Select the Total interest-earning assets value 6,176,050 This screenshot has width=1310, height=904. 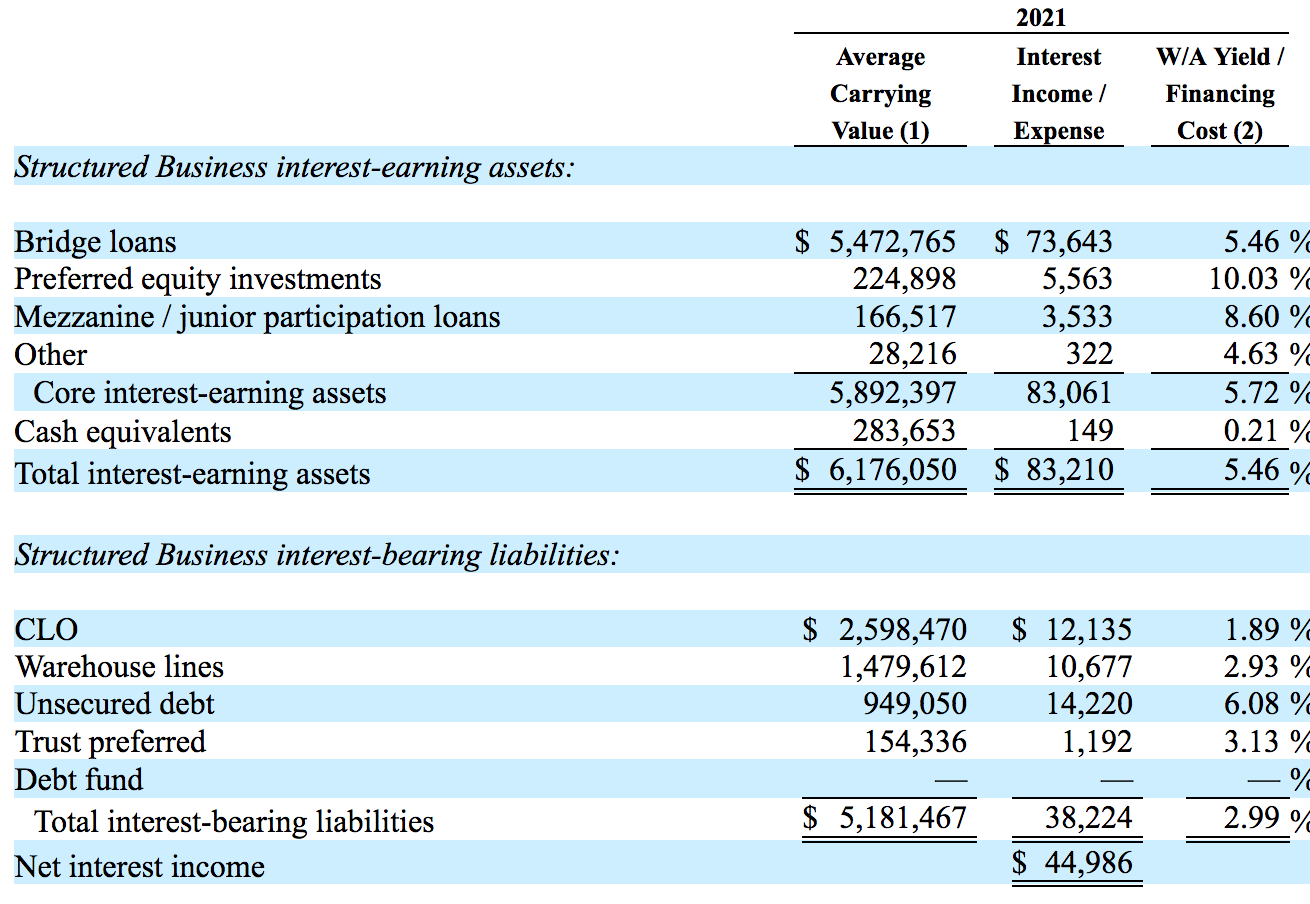pos(893,470)
